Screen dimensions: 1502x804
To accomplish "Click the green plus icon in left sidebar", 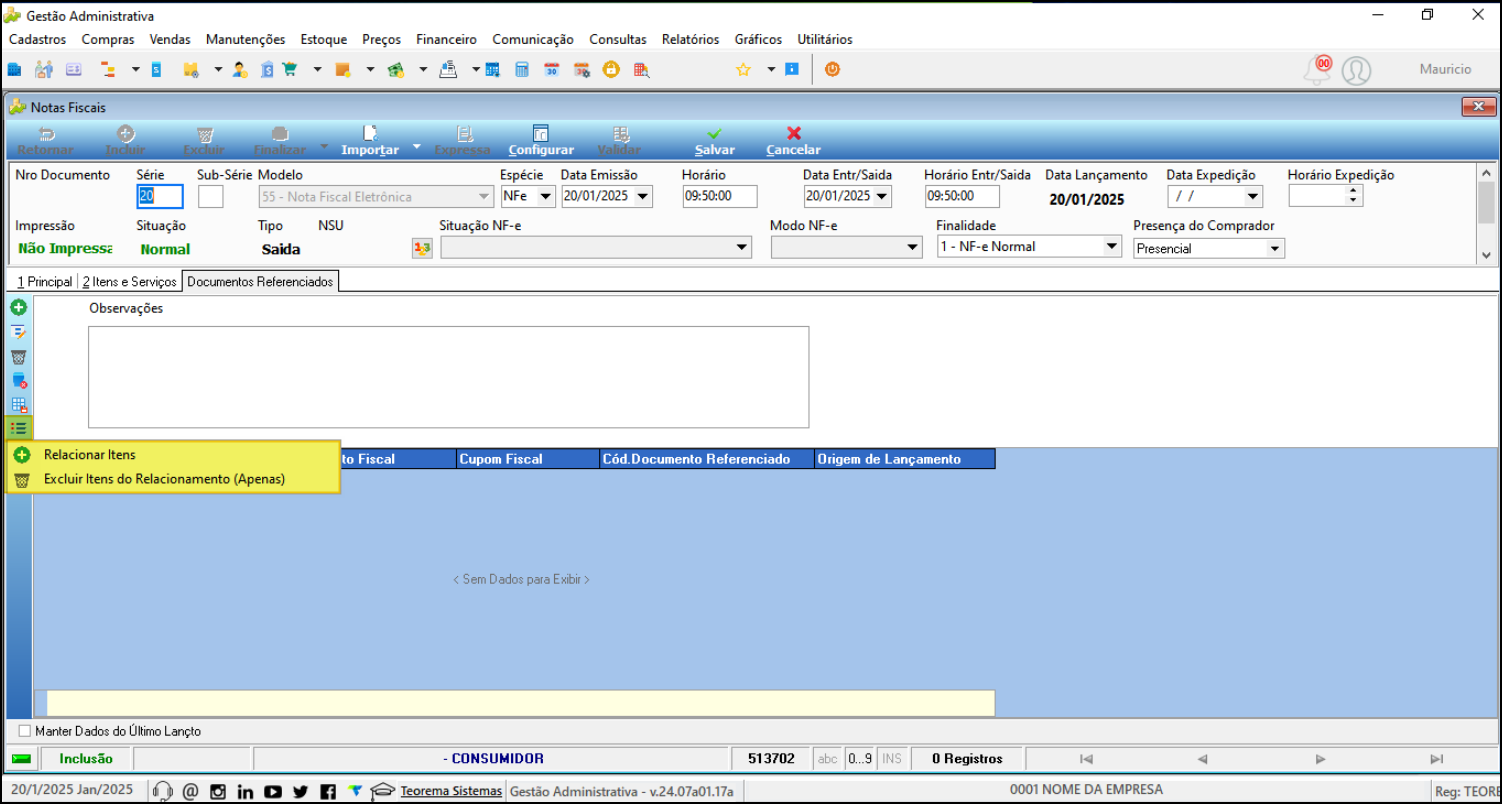I will [x=18, y=307].
